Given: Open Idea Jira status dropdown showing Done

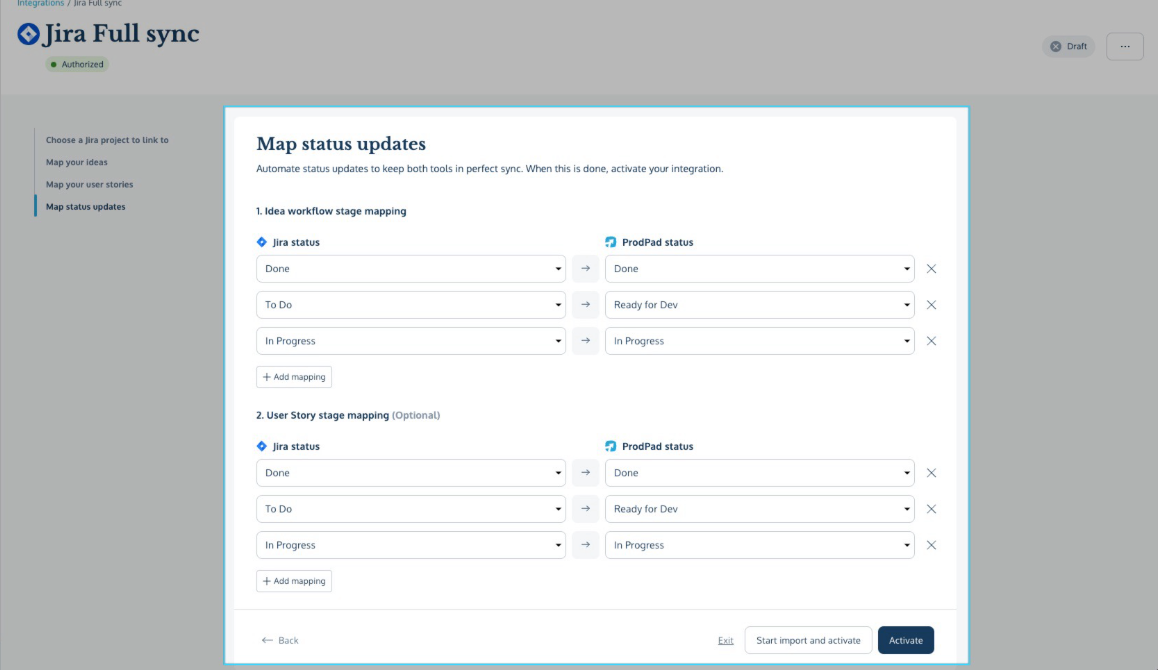Looking at the screenshot, I should [x=411, y=269].
